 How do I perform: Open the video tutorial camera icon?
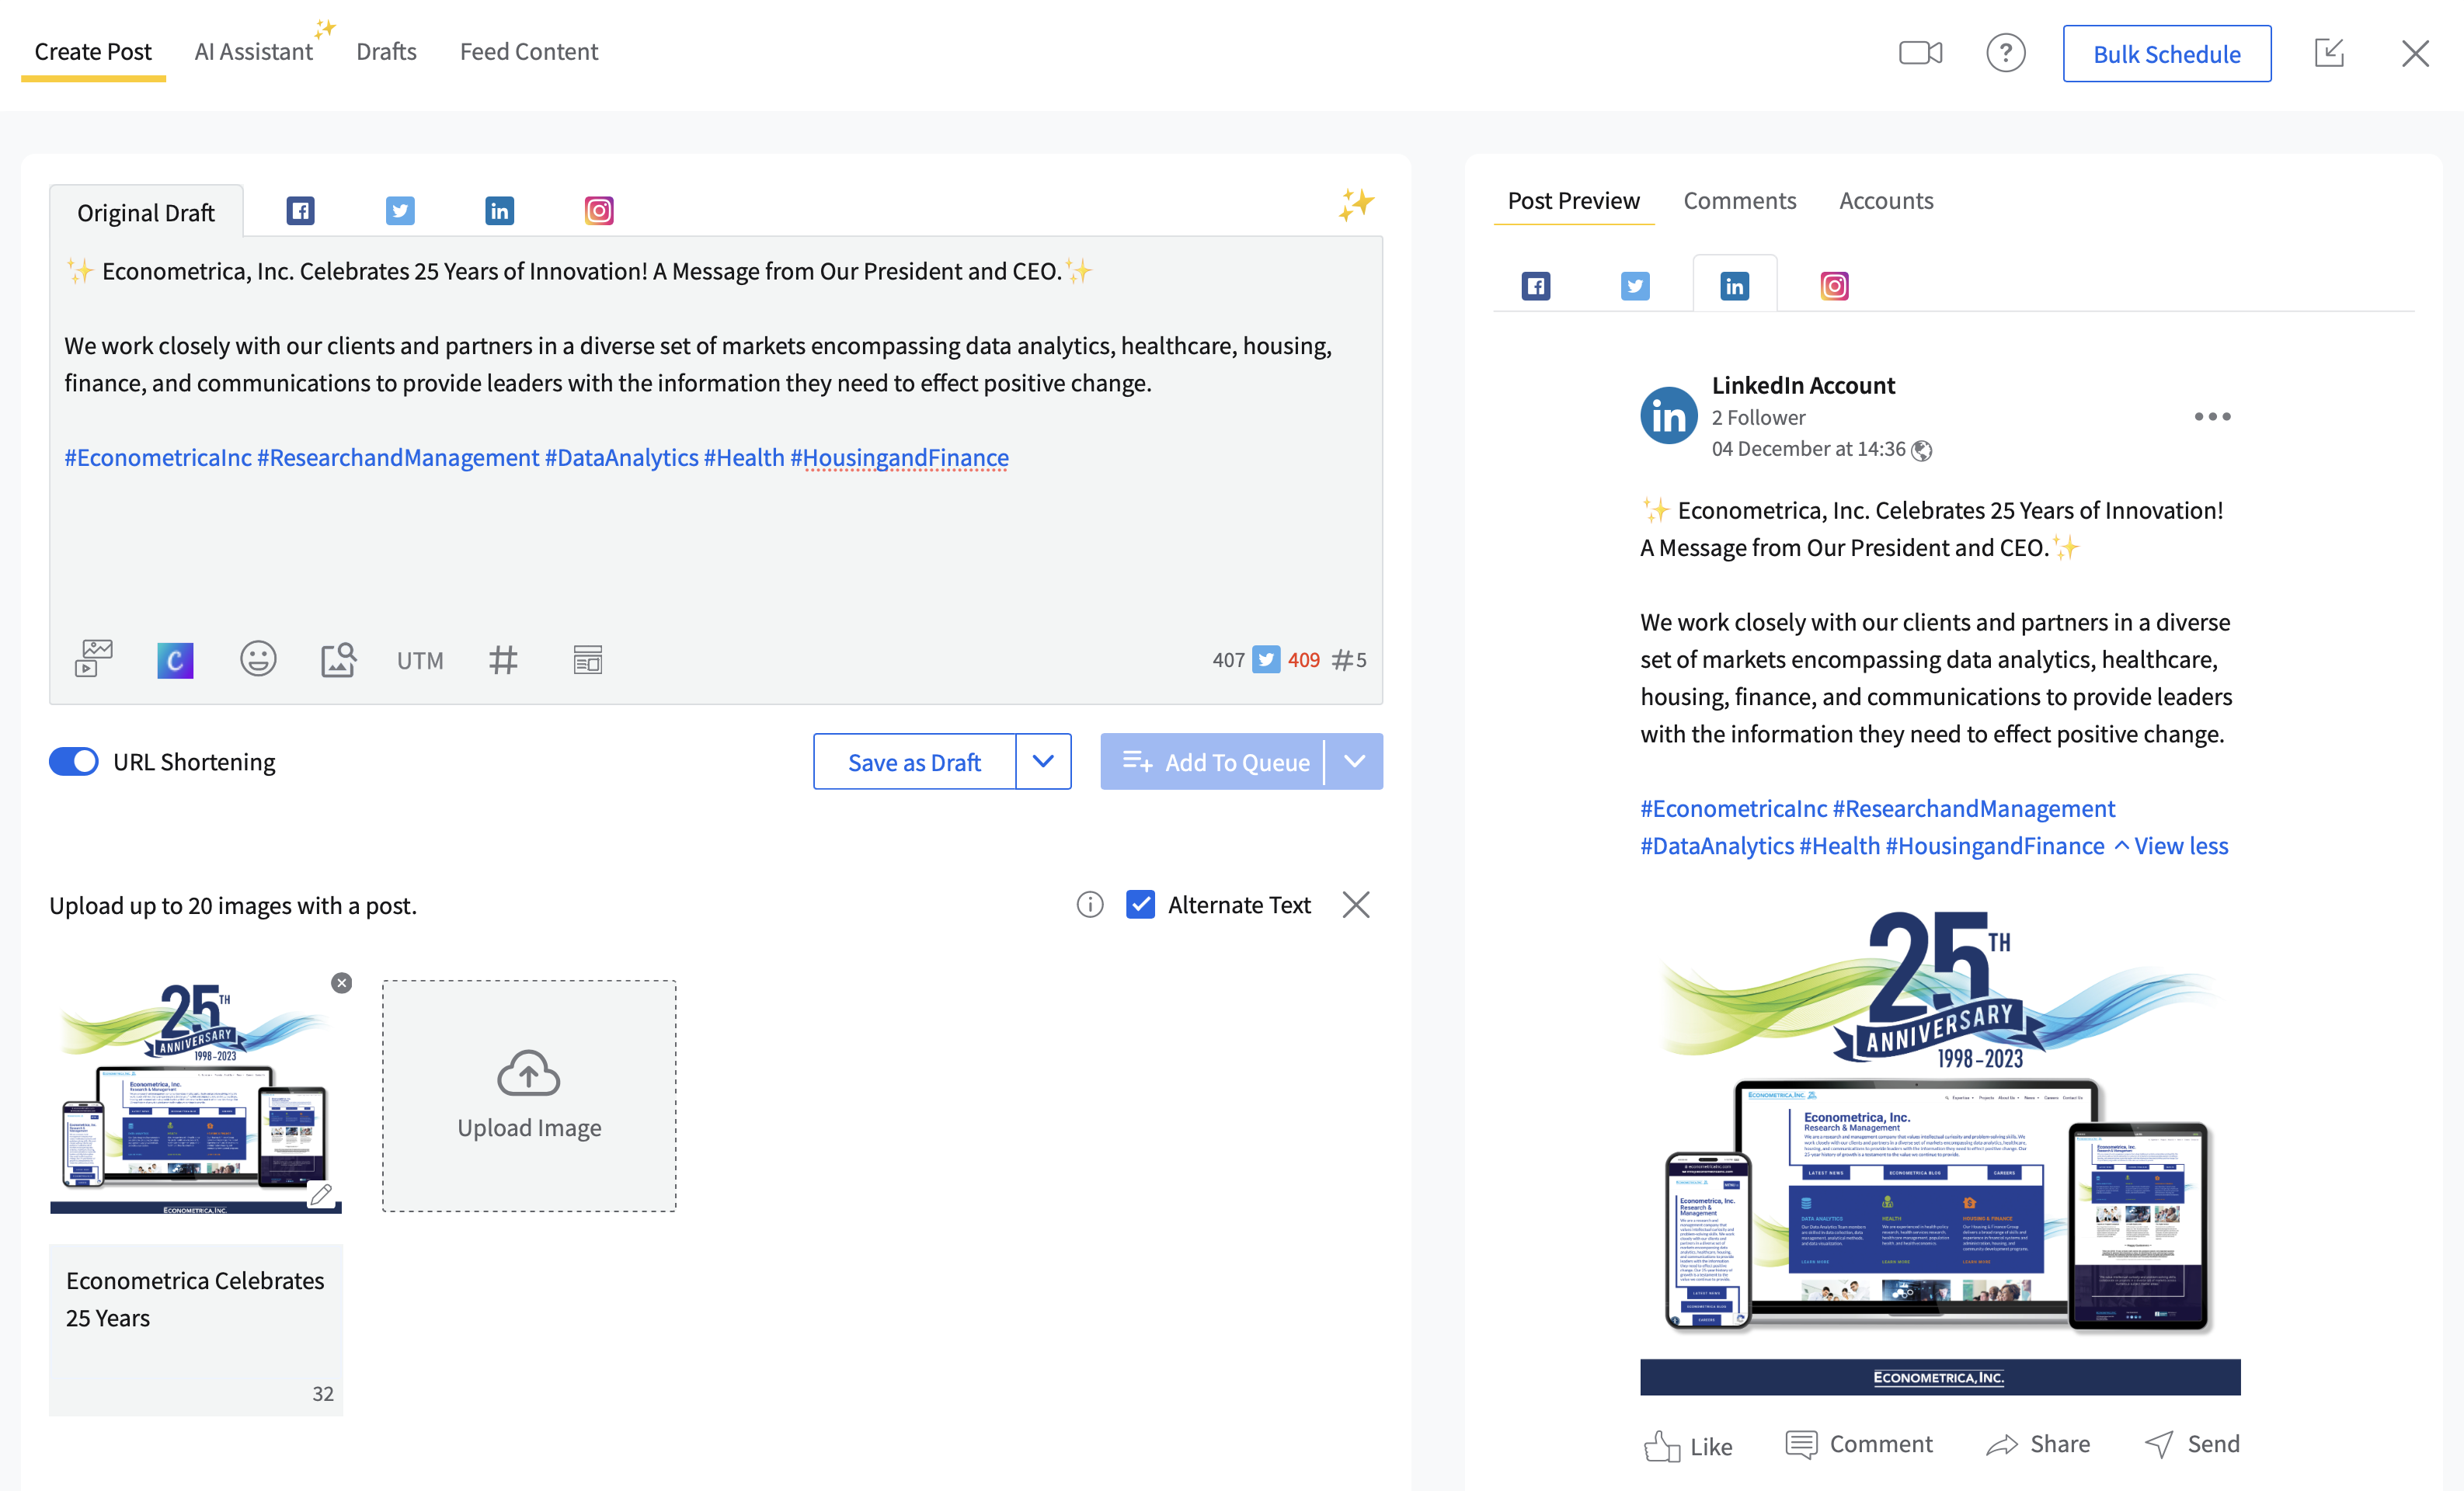pos(1920,52)
